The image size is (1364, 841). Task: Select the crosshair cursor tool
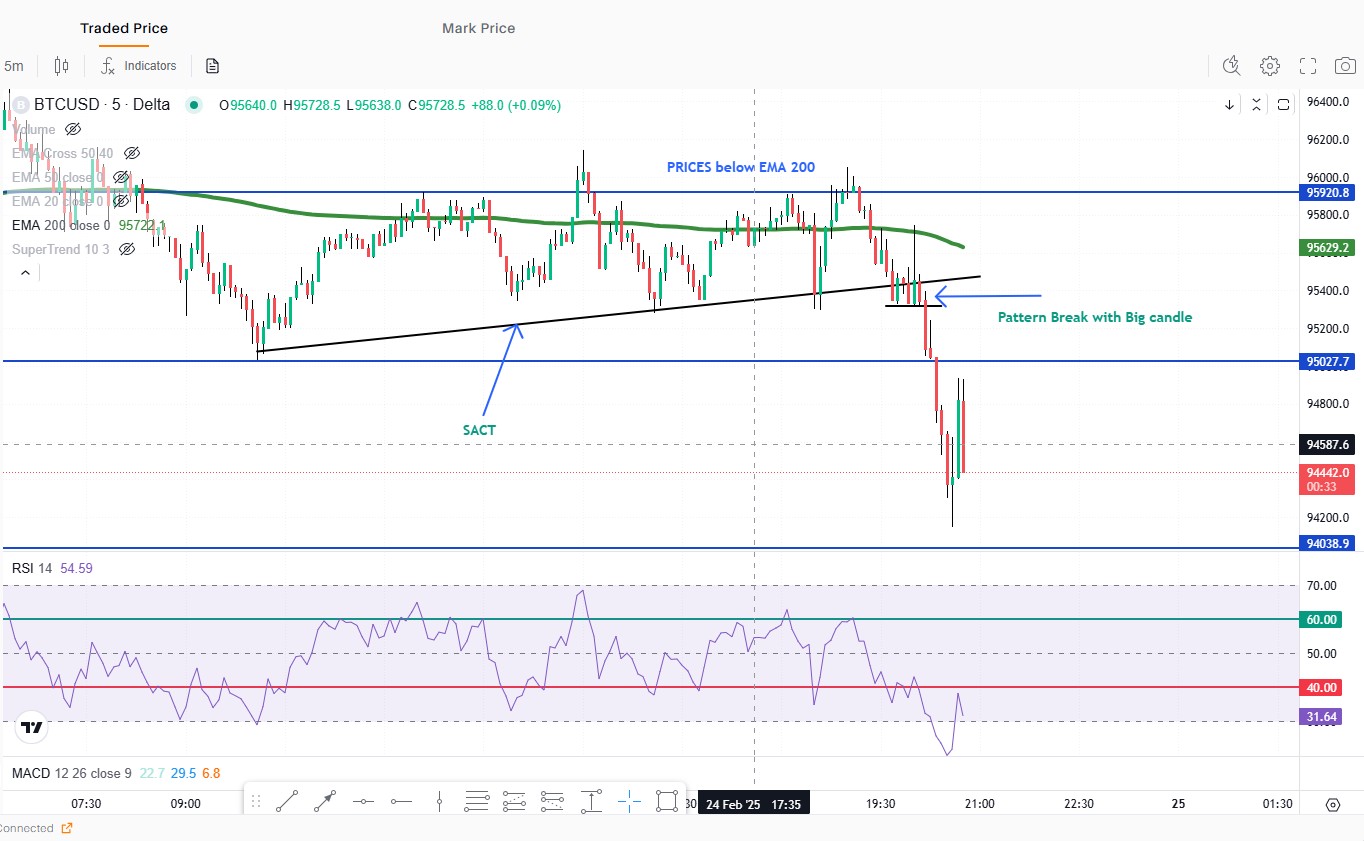[x=629, y=801]
